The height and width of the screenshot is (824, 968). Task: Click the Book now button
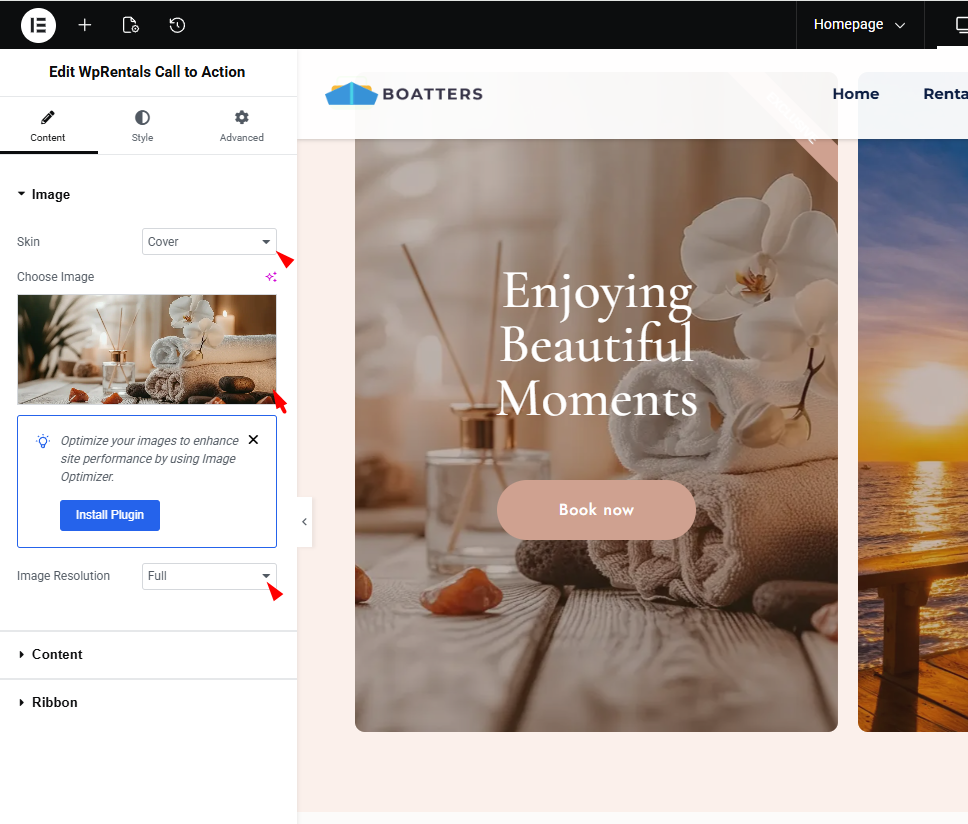click(596, 510)
